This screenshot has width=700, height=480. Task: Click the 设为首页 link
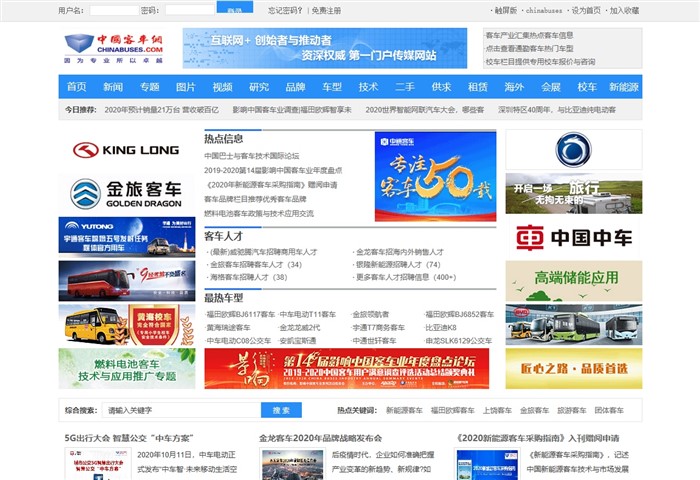[586, 10]
